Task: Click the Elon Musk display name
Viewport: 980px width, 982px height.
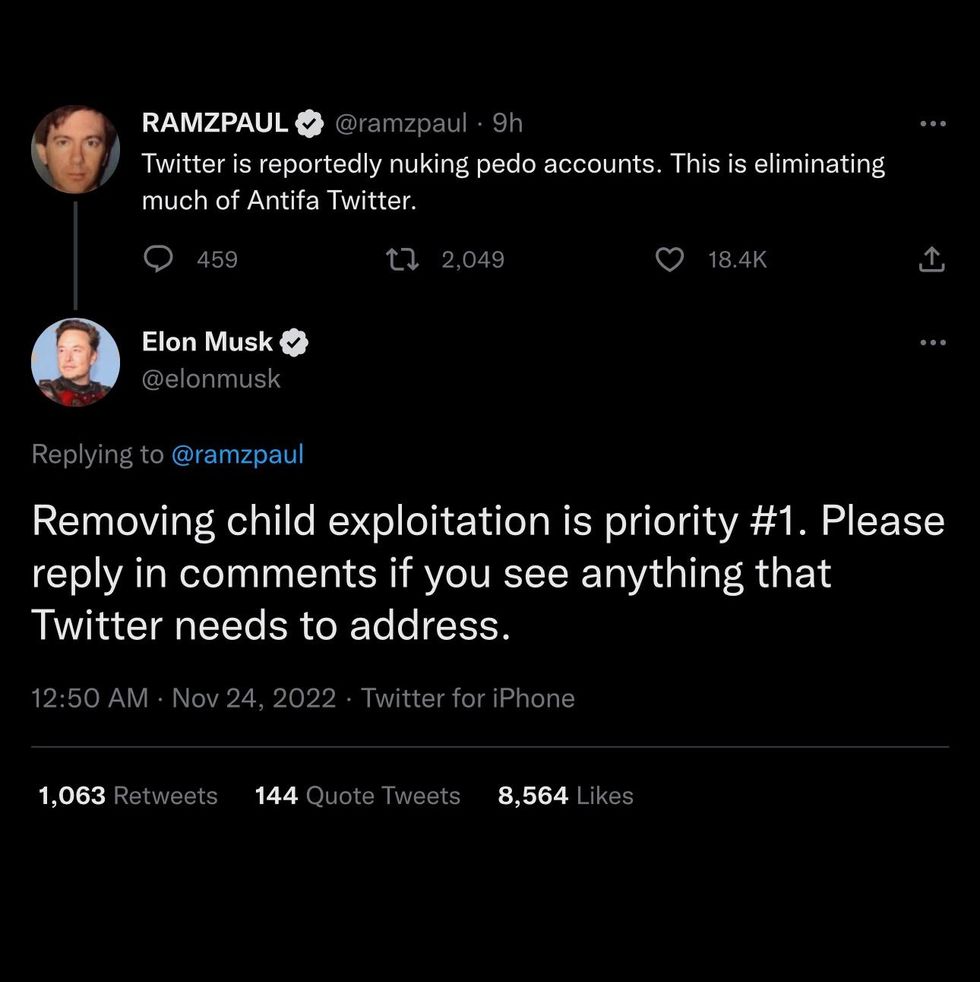Action: coord(207,342)
